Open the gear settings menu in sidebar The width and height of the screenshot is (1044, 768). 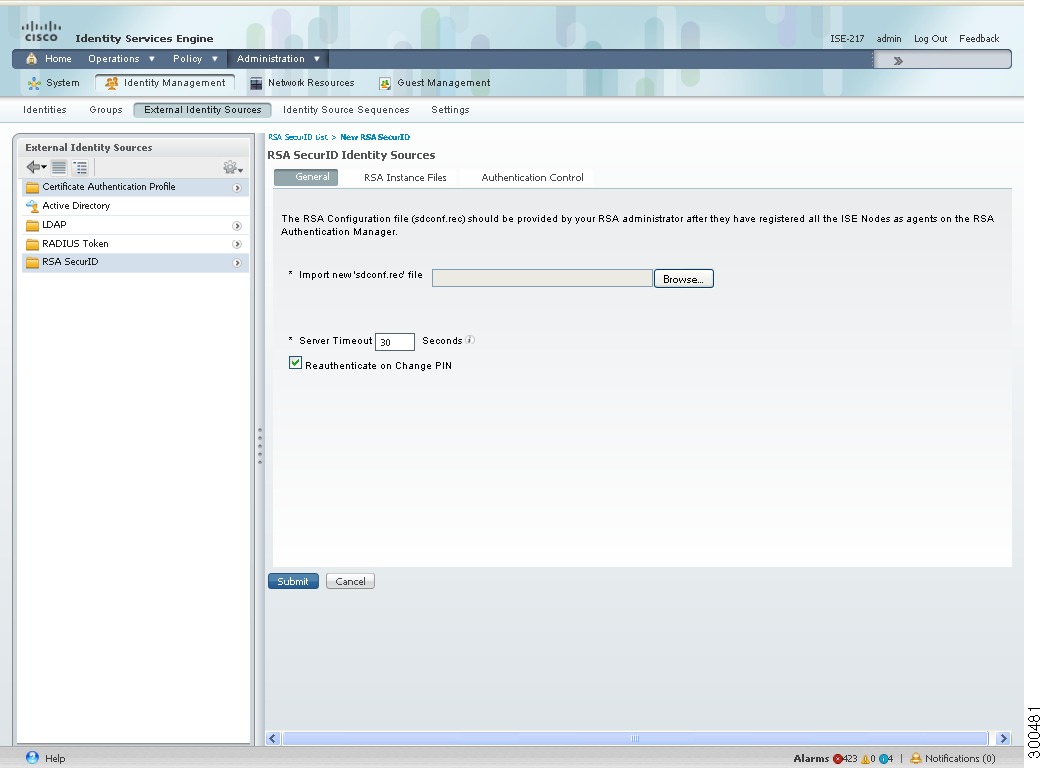[232, 167]
